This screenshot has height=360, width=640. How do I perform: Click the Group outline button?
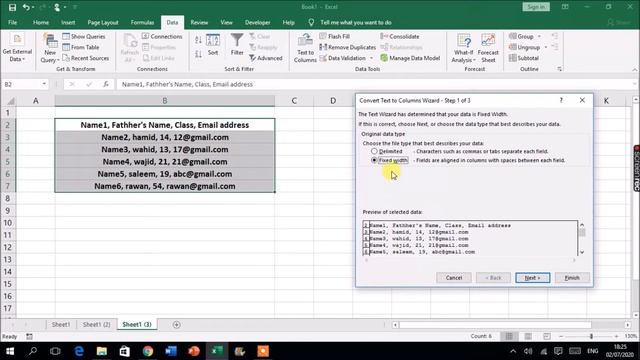(x=521, y=36)
